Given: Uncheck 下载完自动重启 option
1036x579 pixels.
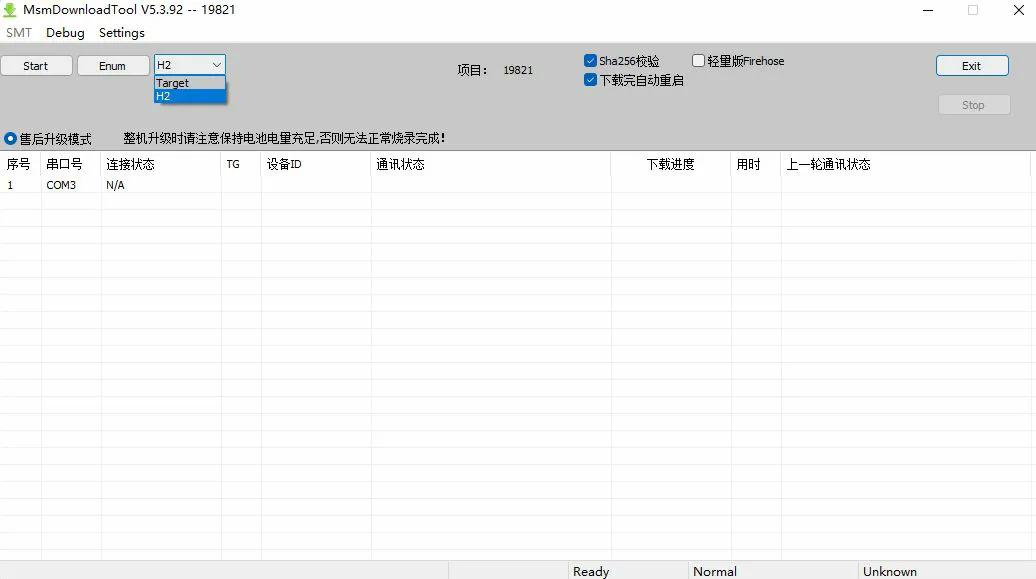Looking at the screenshot, I should [590, 79].
